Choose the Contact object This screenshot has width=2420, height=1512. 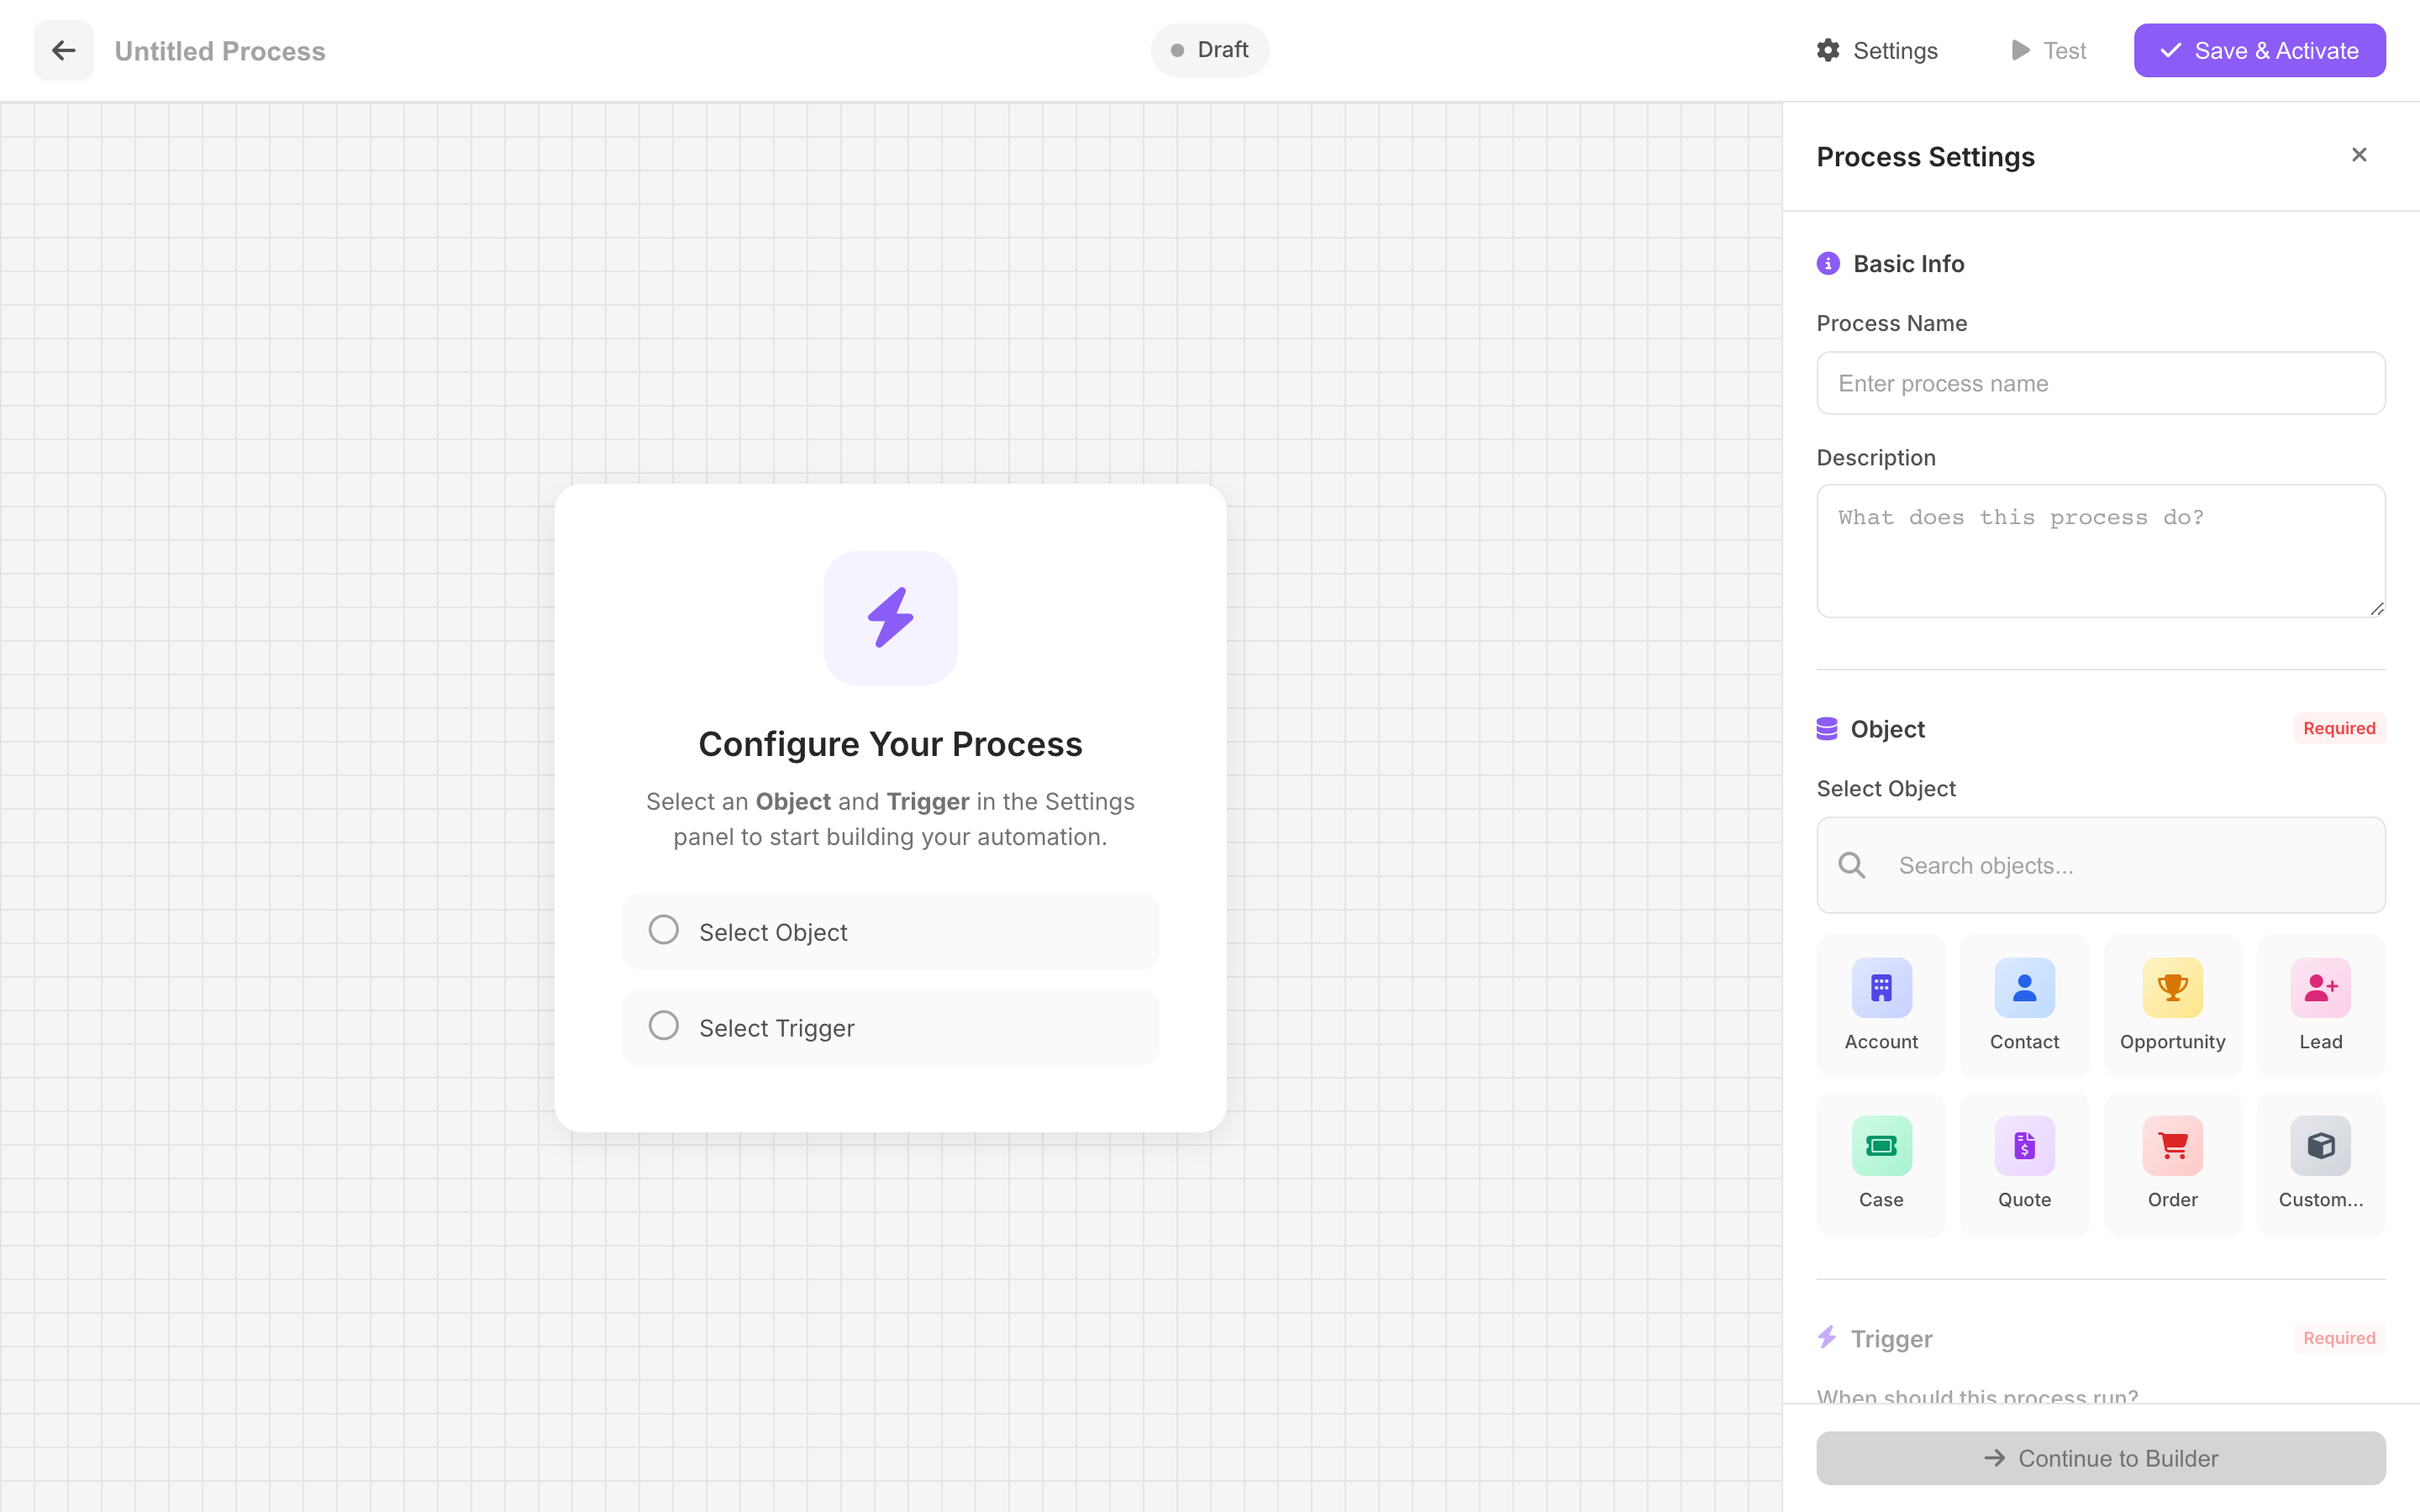coord(2024,987)
